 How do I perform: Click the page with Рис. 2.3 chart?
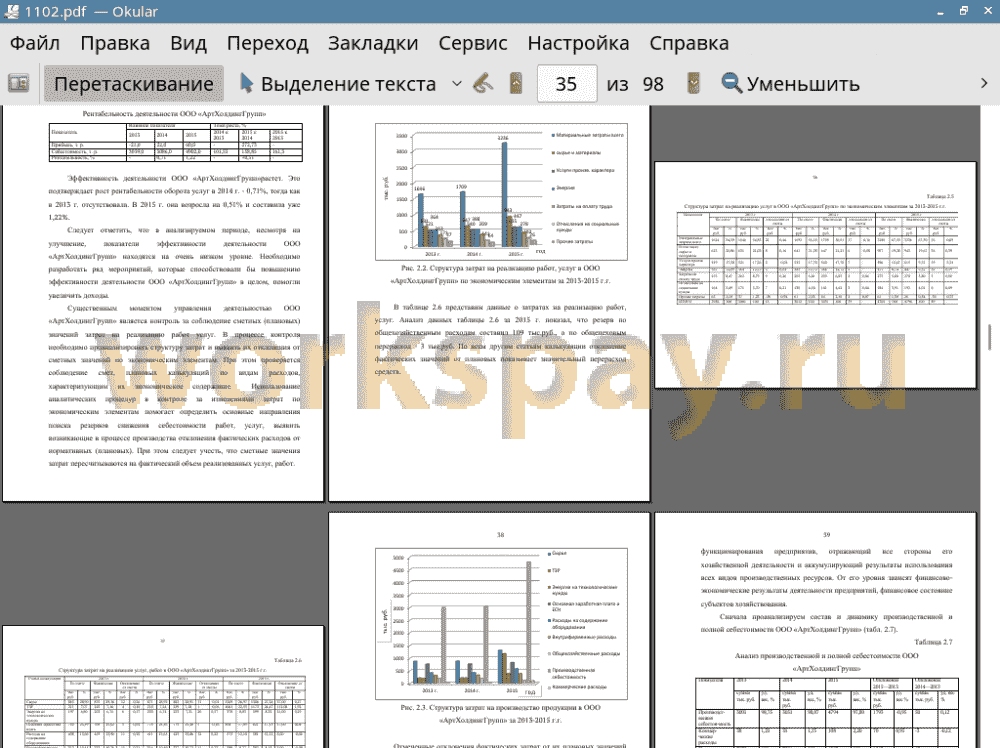tap(489, 630)
